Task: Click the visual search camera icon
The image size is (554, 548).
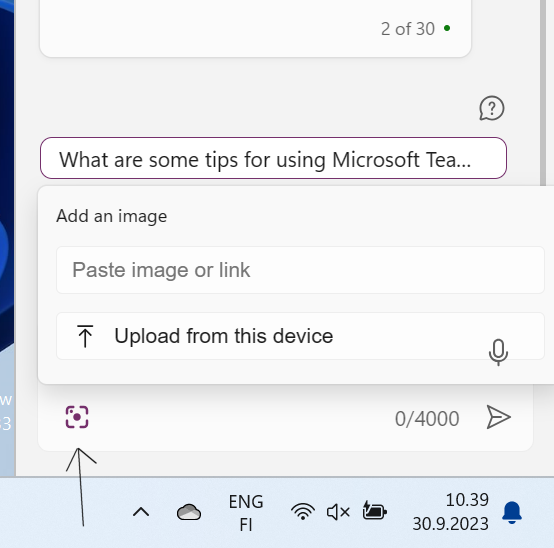Action: (77, 417)
